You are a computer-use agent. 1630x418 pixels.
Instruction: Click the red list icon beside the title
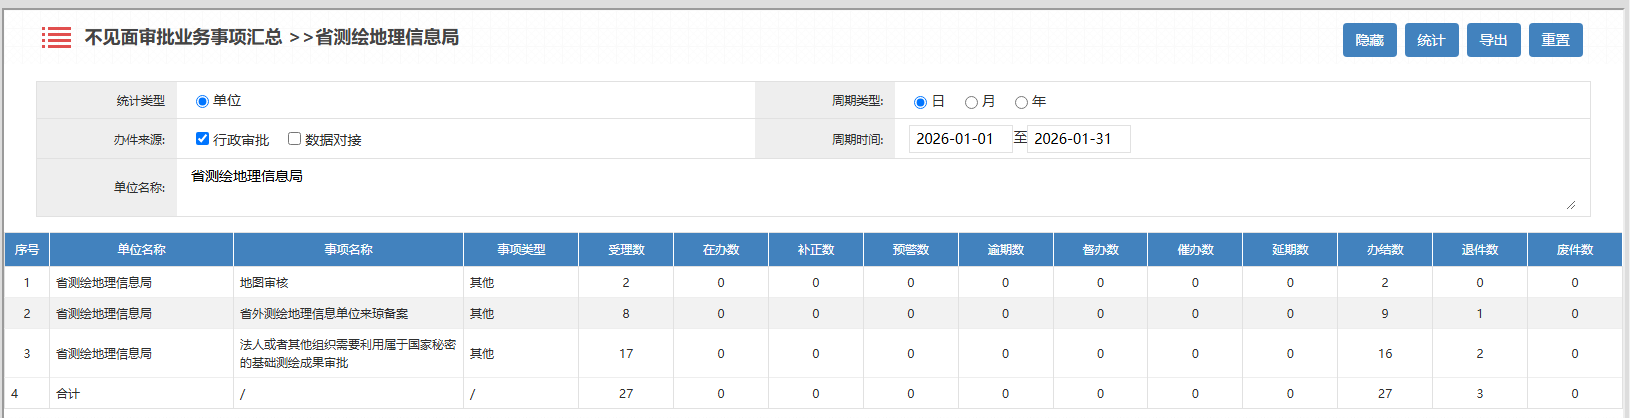click(56, 38)
